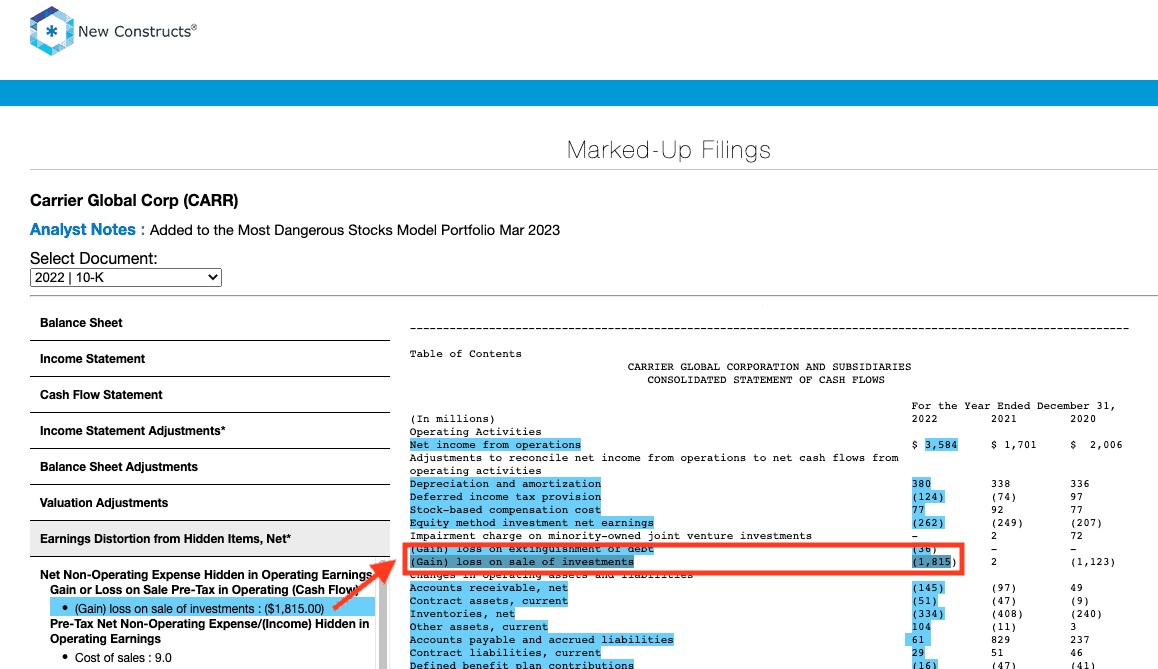Image resolution: width=1158 pixels, height=669 pixels.
Task: Click the highlighted 380 depreciation value
Action: [921, 484]
